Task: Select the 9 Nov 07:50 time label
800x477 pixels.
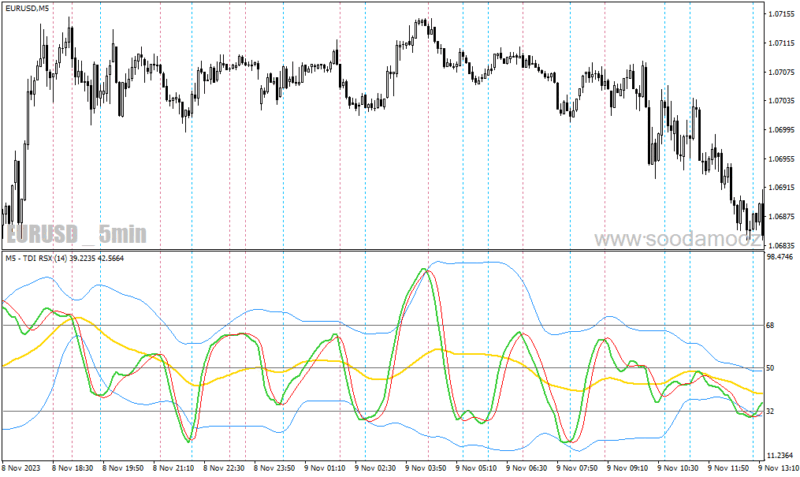Action: (x=577, y=467)
